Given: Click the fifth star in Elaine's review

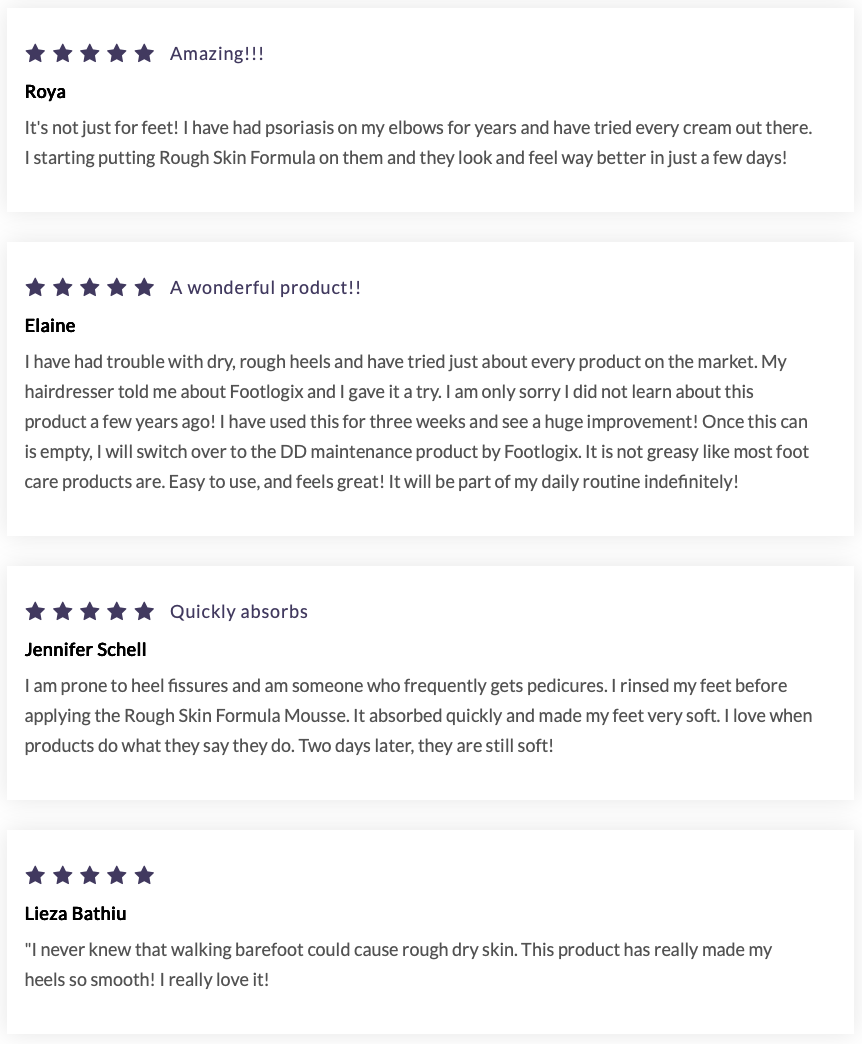Looking at the screenshot, I should click(144, 287).
